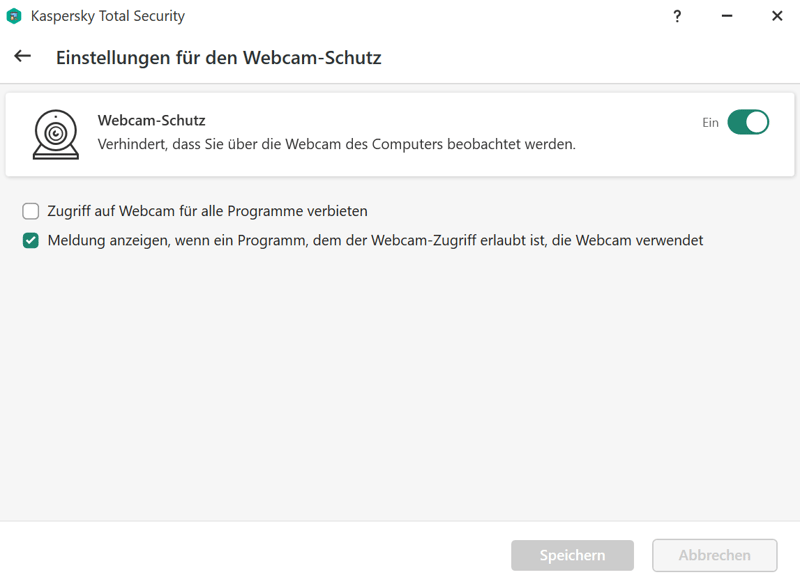Uncheck the 'Meldung anzeigen' checkbox
Viewport: 800px width, 584px height.
[x=31, y=240]
